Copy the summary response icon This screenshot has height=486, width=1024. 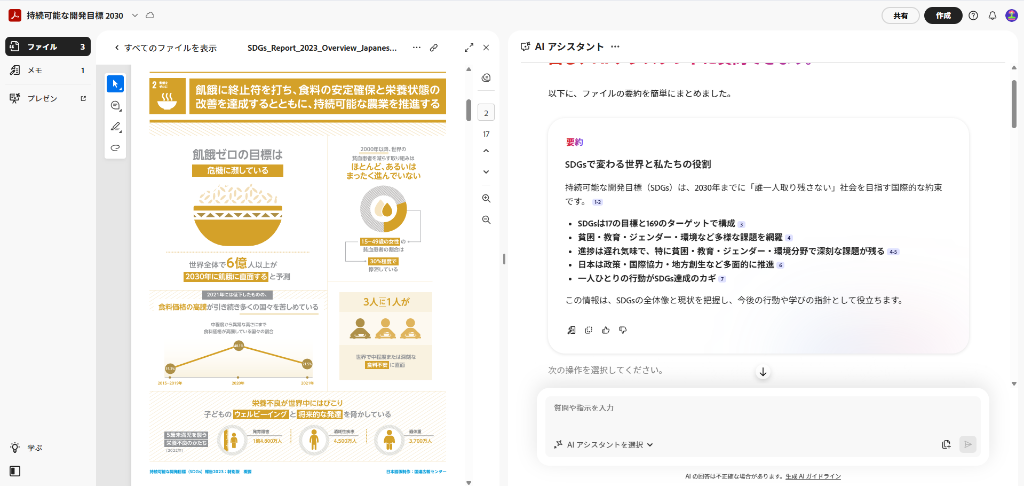tap(588, 330)
